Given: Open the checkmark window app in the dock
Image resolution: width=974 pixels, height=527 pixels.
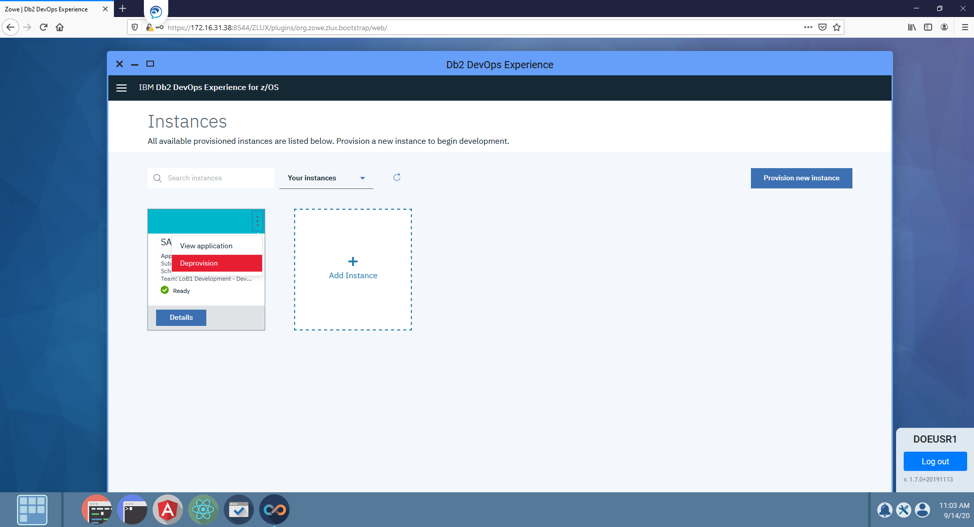Looking at the screenshot, I should point(239,510).
